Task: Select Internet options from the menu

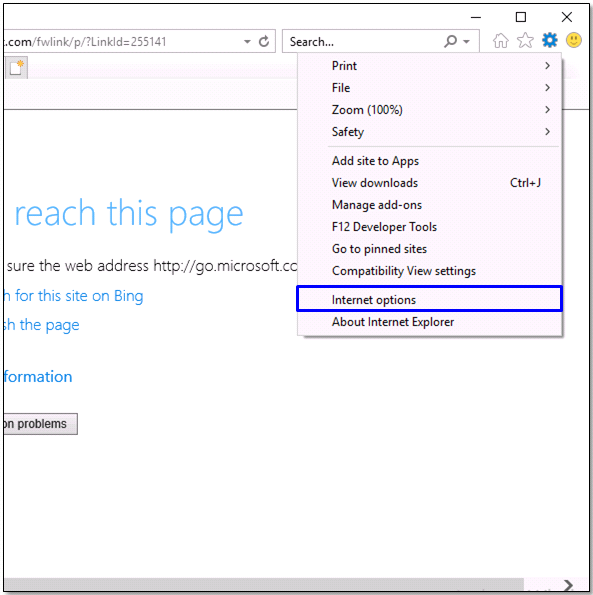Action: pos(429,299)
